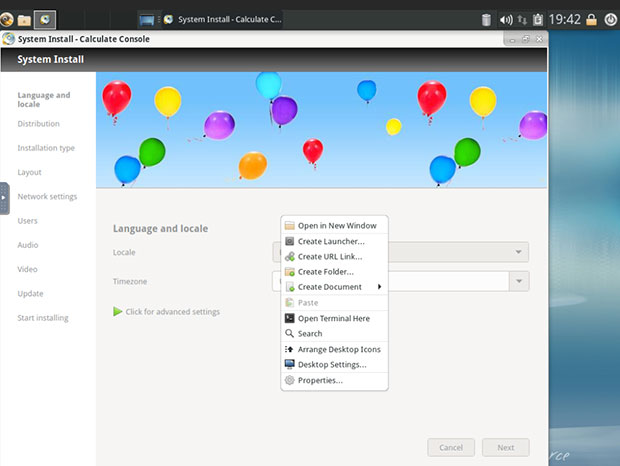Open the file manager folder icon in panel

coord(24,20)
